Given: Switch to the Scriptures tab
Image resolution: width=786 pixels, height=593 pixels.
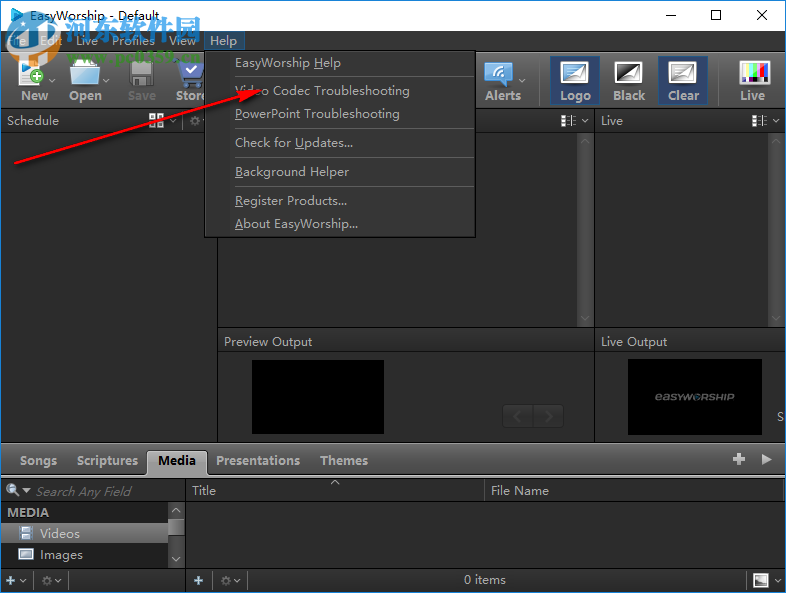Looking at the screenshot, I should 107,461.
